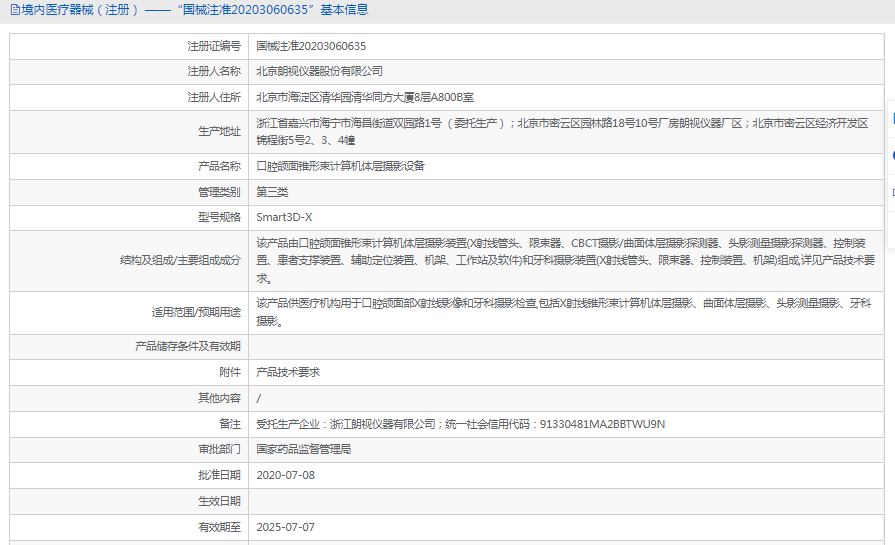Click the label "型号规格"
Viewport: 895px width, 545px height.
point(219,217)
